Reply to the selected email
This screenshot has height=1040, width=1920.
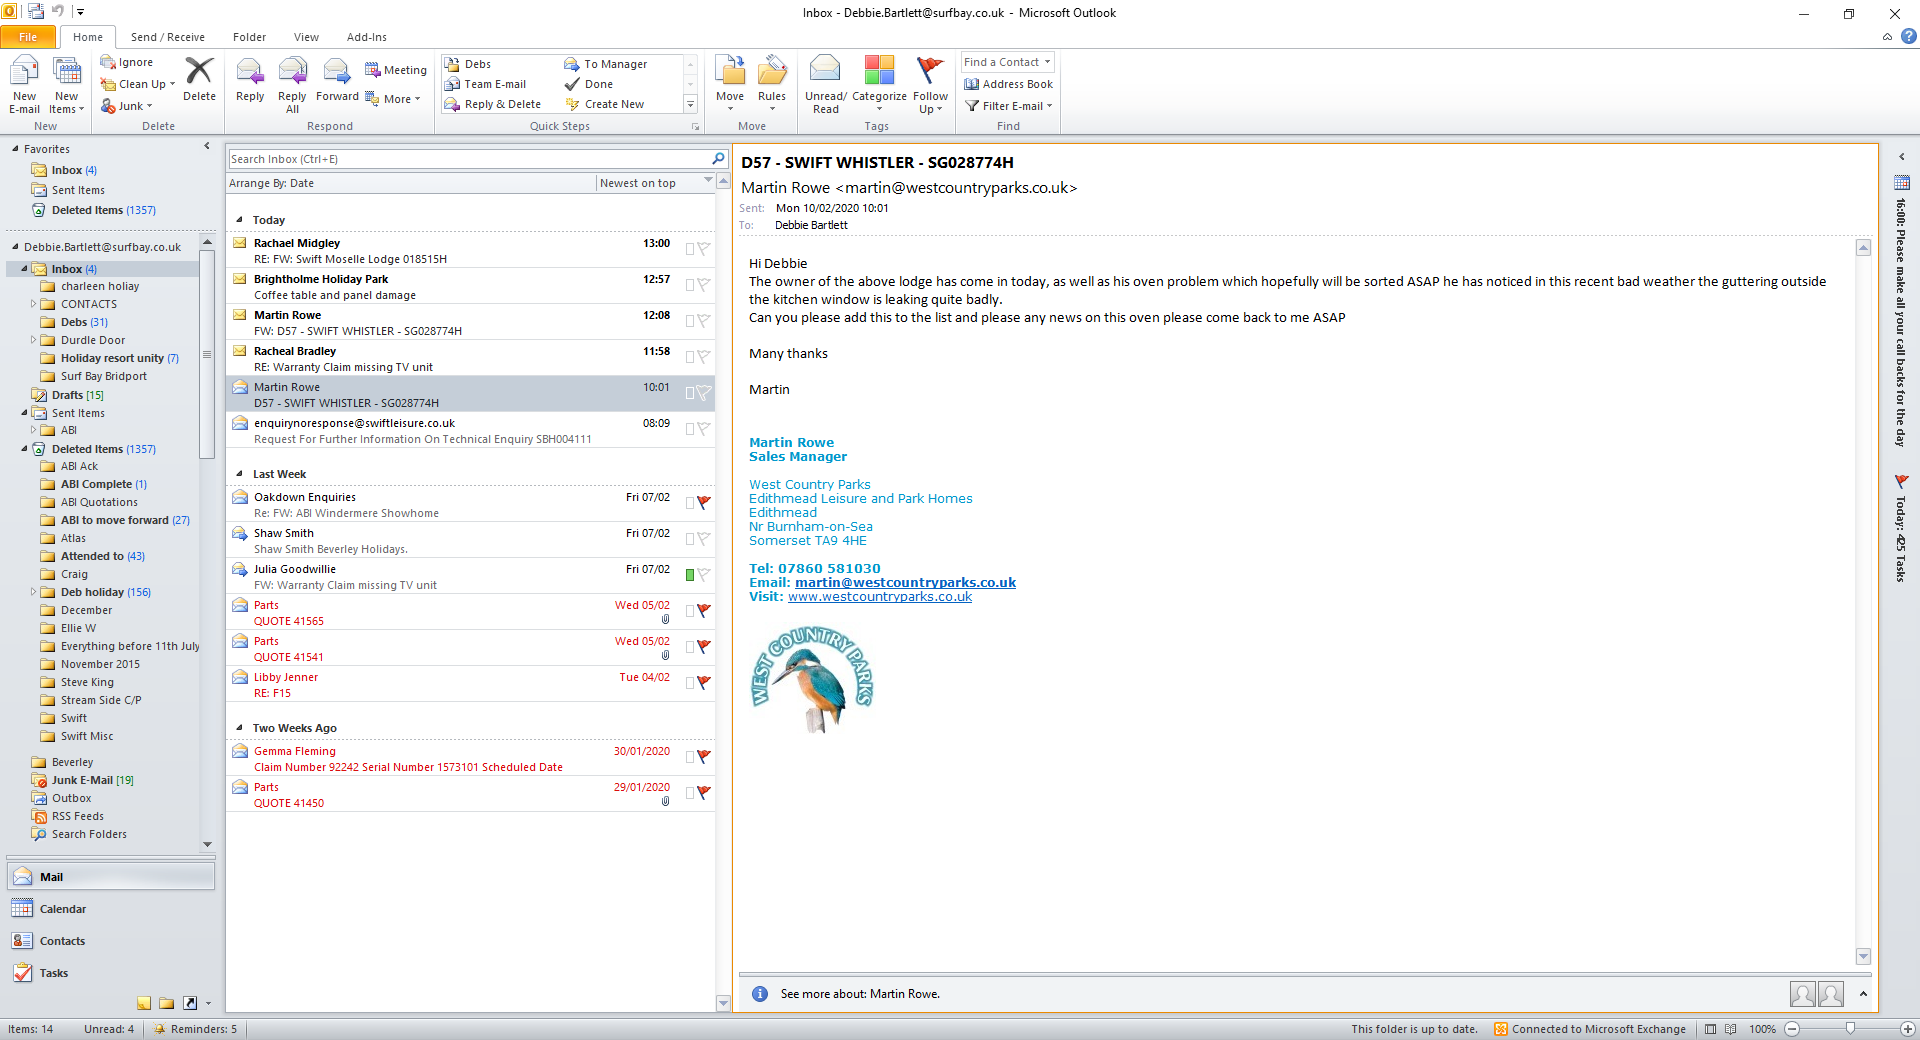(x=250, y=80)
